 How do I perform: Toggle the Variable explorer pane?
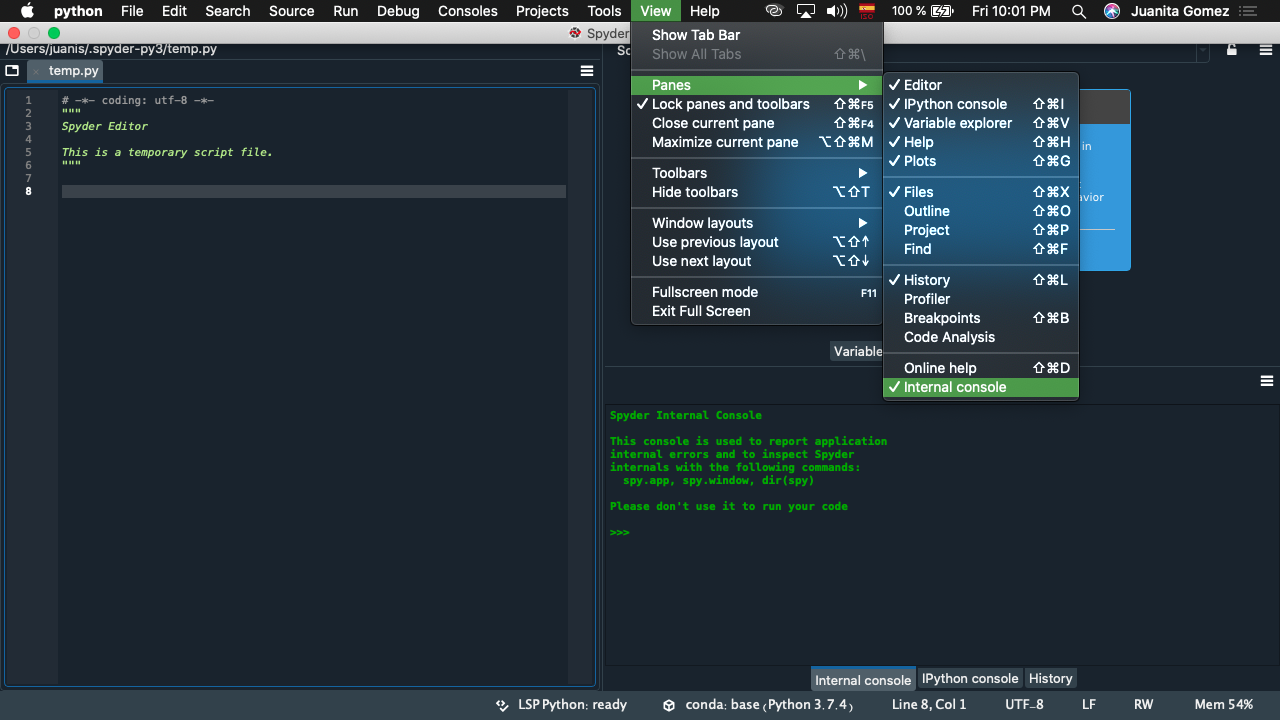point(981,123)
